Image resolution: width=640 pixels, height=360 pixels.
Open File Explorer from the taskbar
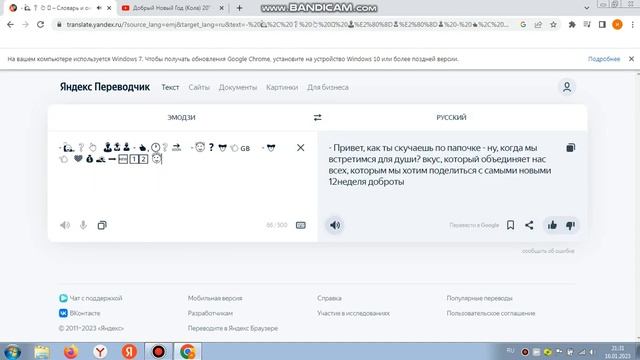(x=42, y=351)
